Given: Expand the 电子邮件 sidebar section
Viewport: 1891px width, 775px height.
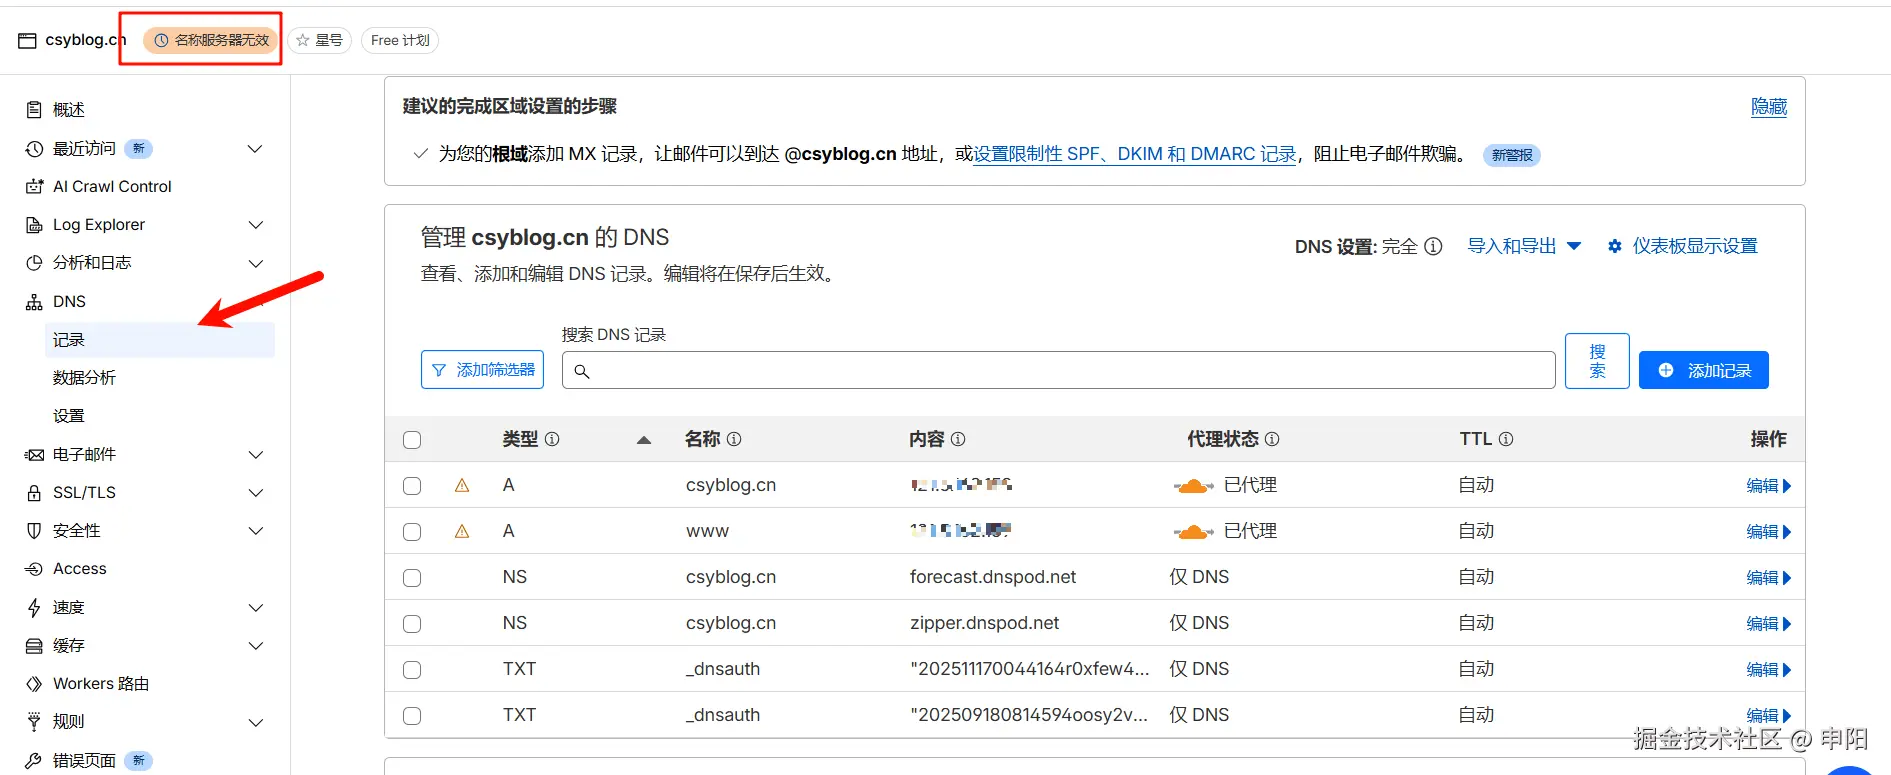Looking at the screenshot, I should pyautogui.click(x=255, y=455).
